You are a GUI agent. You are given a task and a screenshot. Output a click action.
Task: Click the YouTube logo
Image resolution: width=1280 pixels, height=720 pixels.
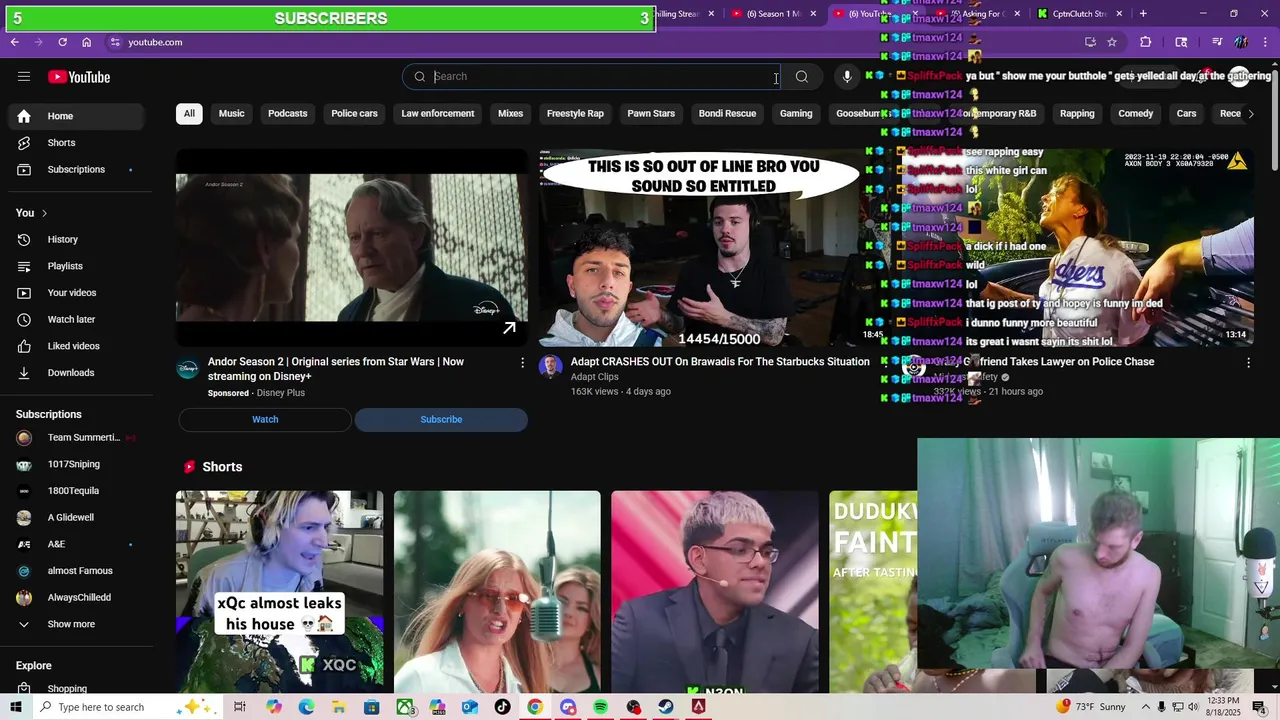(79, 77)
